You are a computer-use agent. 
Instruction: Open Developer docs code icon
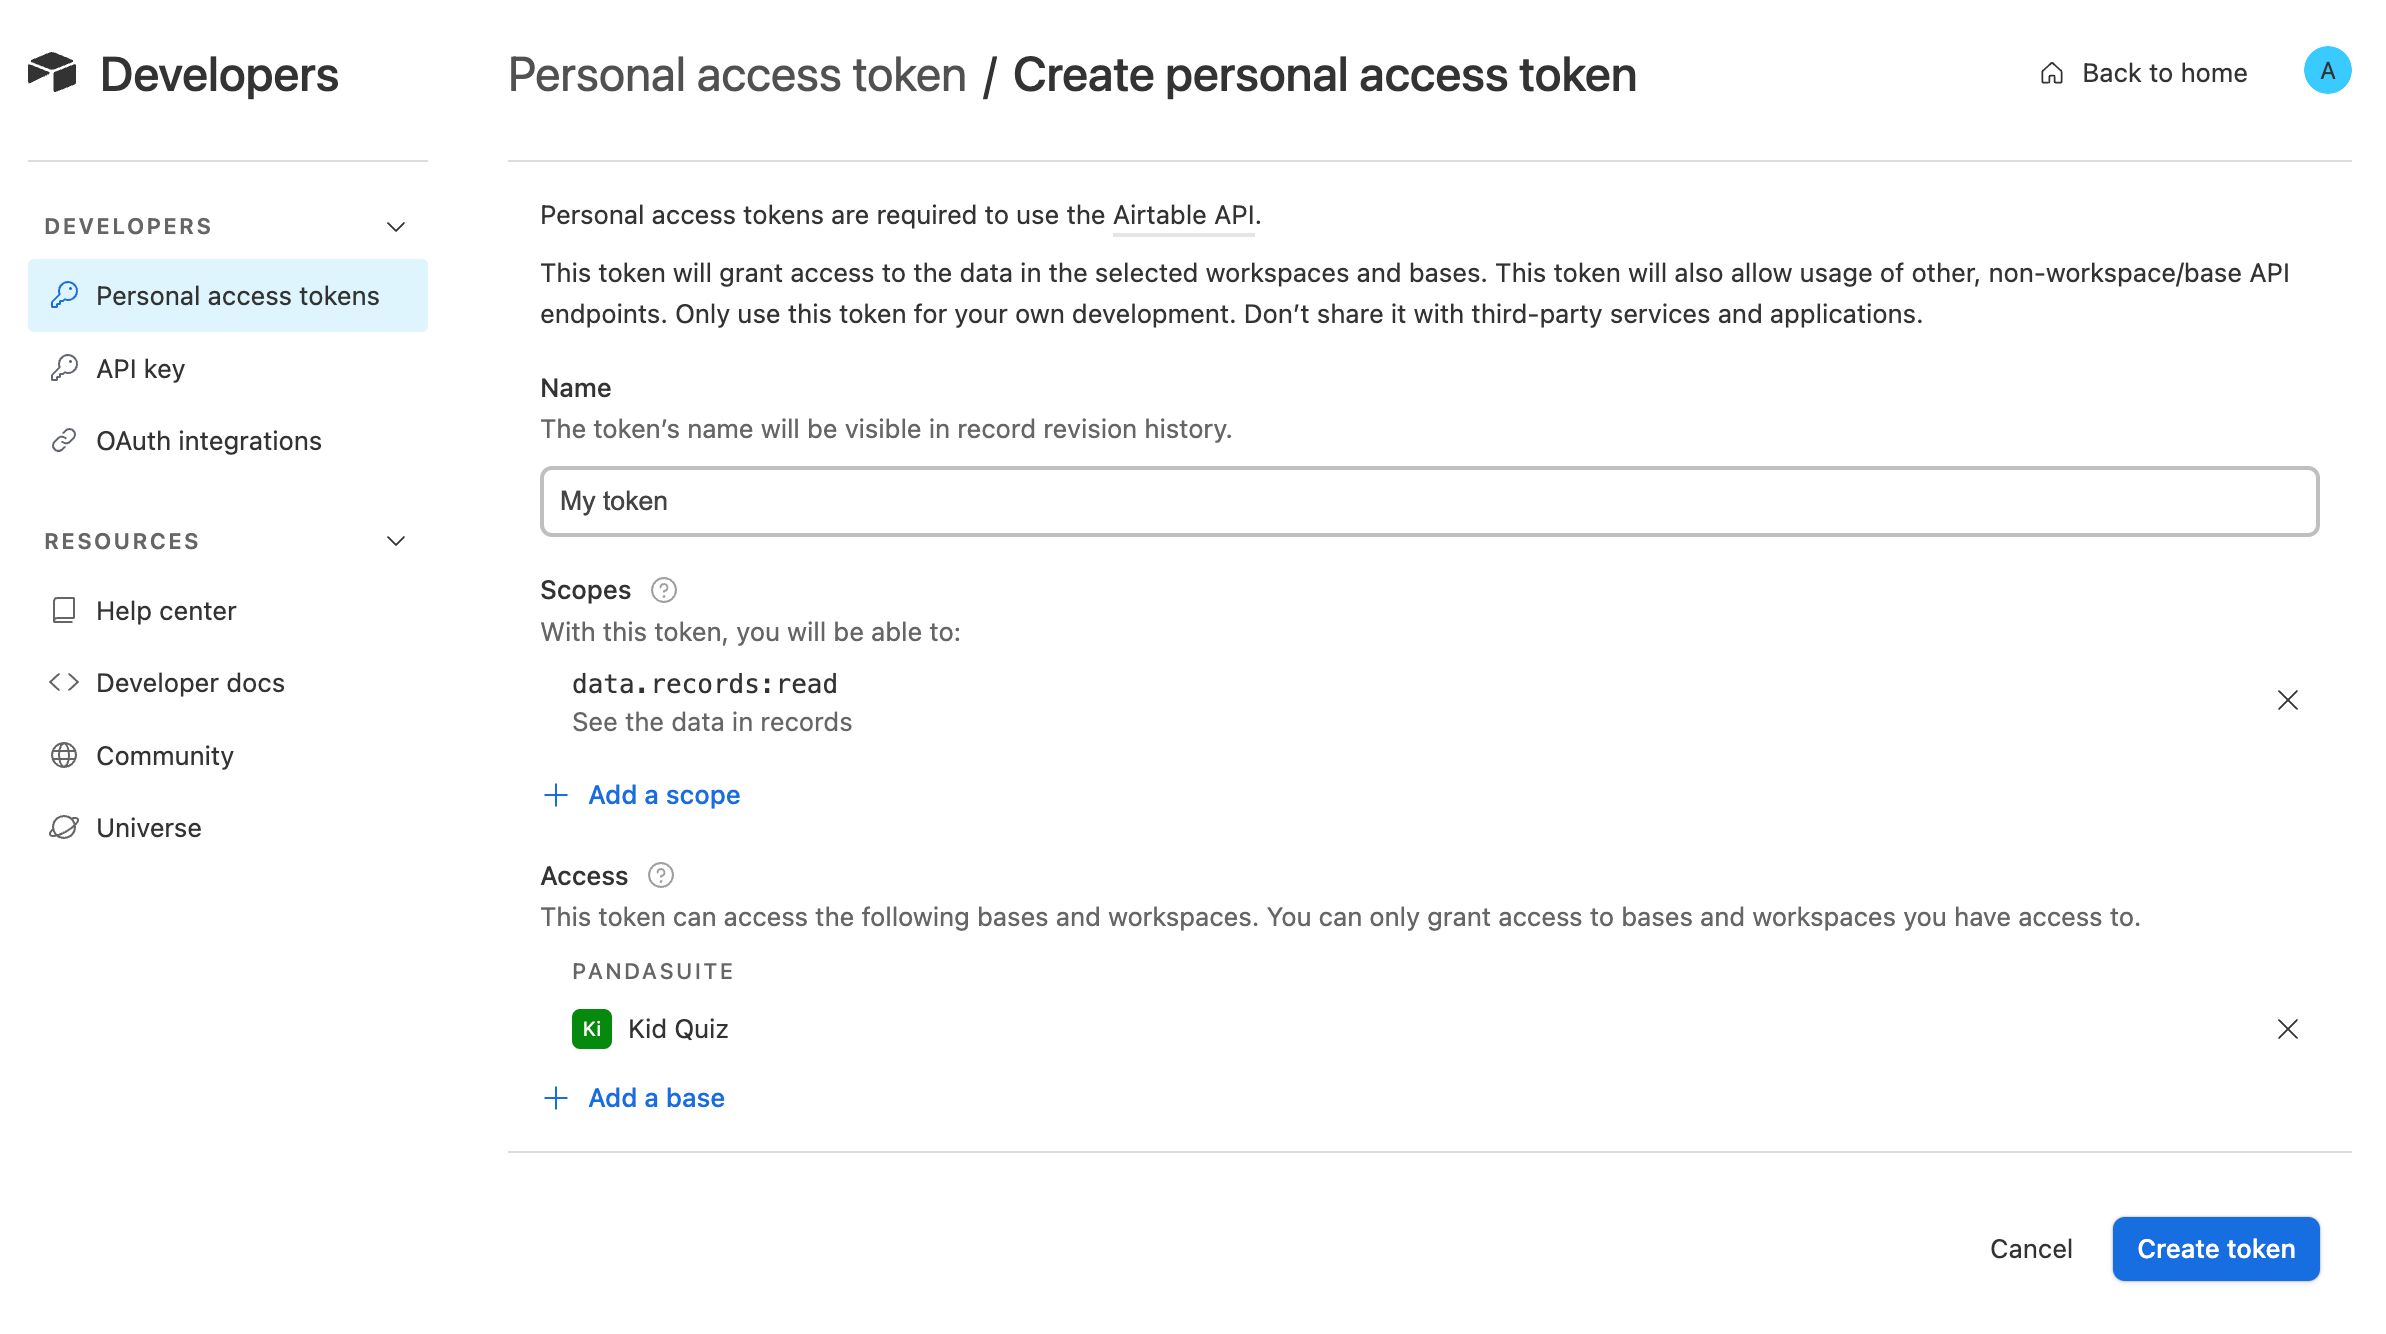pyautogui.click(x=65, y=682)
